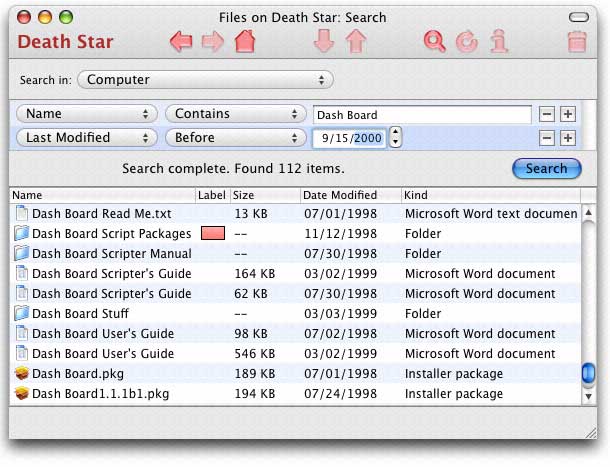This screenshot has height=467, width=610.
Task: Click the 164 KB Scripter's Guide document icon
Action: click(22, 273)
